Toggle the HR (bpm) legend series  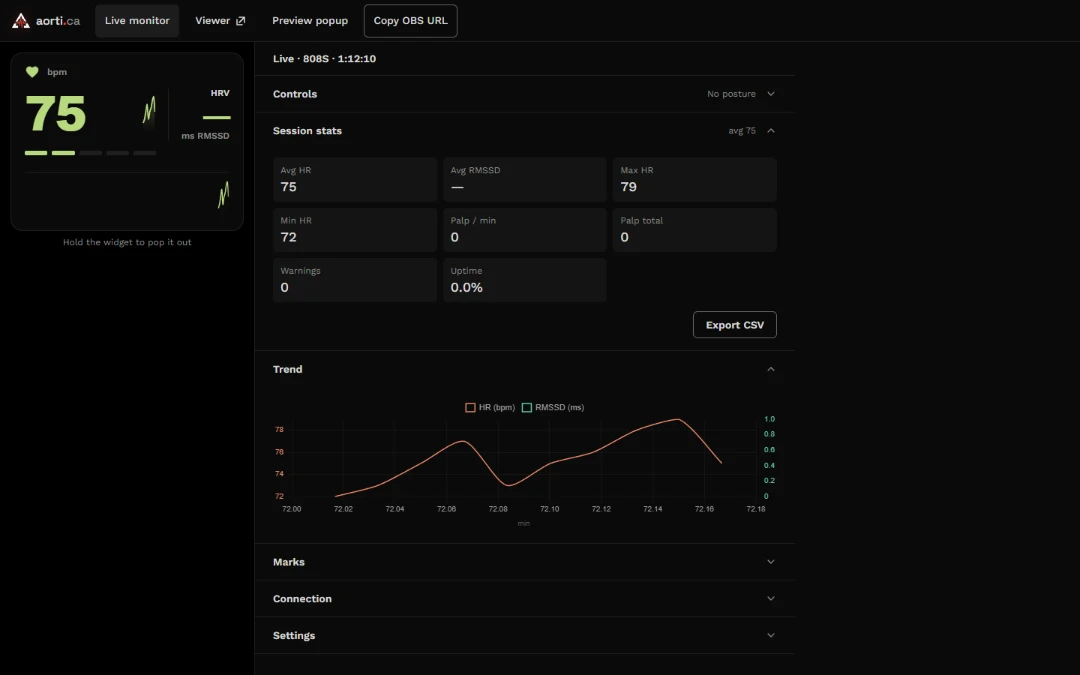(x=490, y=407)
